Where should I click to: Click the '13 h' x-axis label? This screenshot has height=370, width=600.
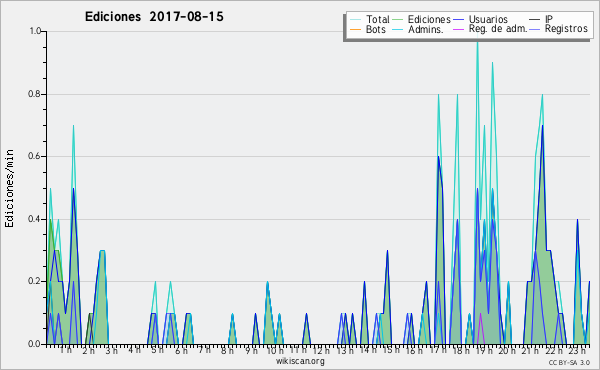[x=345, y=351]
